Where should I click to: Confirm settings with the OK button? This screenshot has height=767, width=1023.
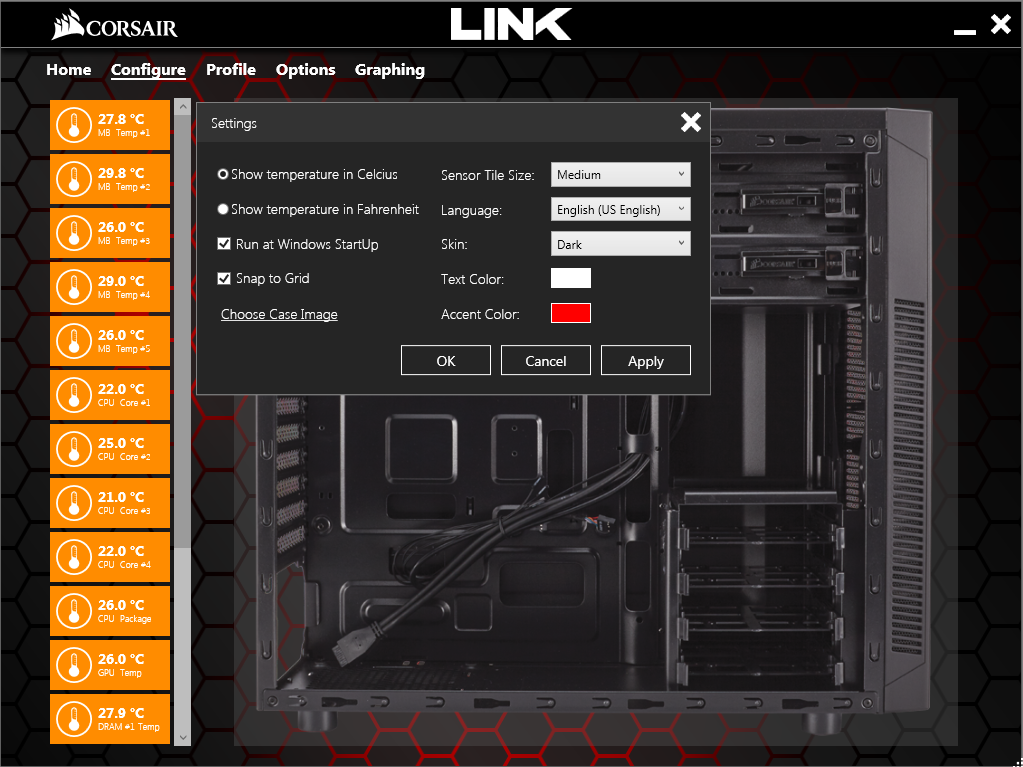[x=446, y=361]
